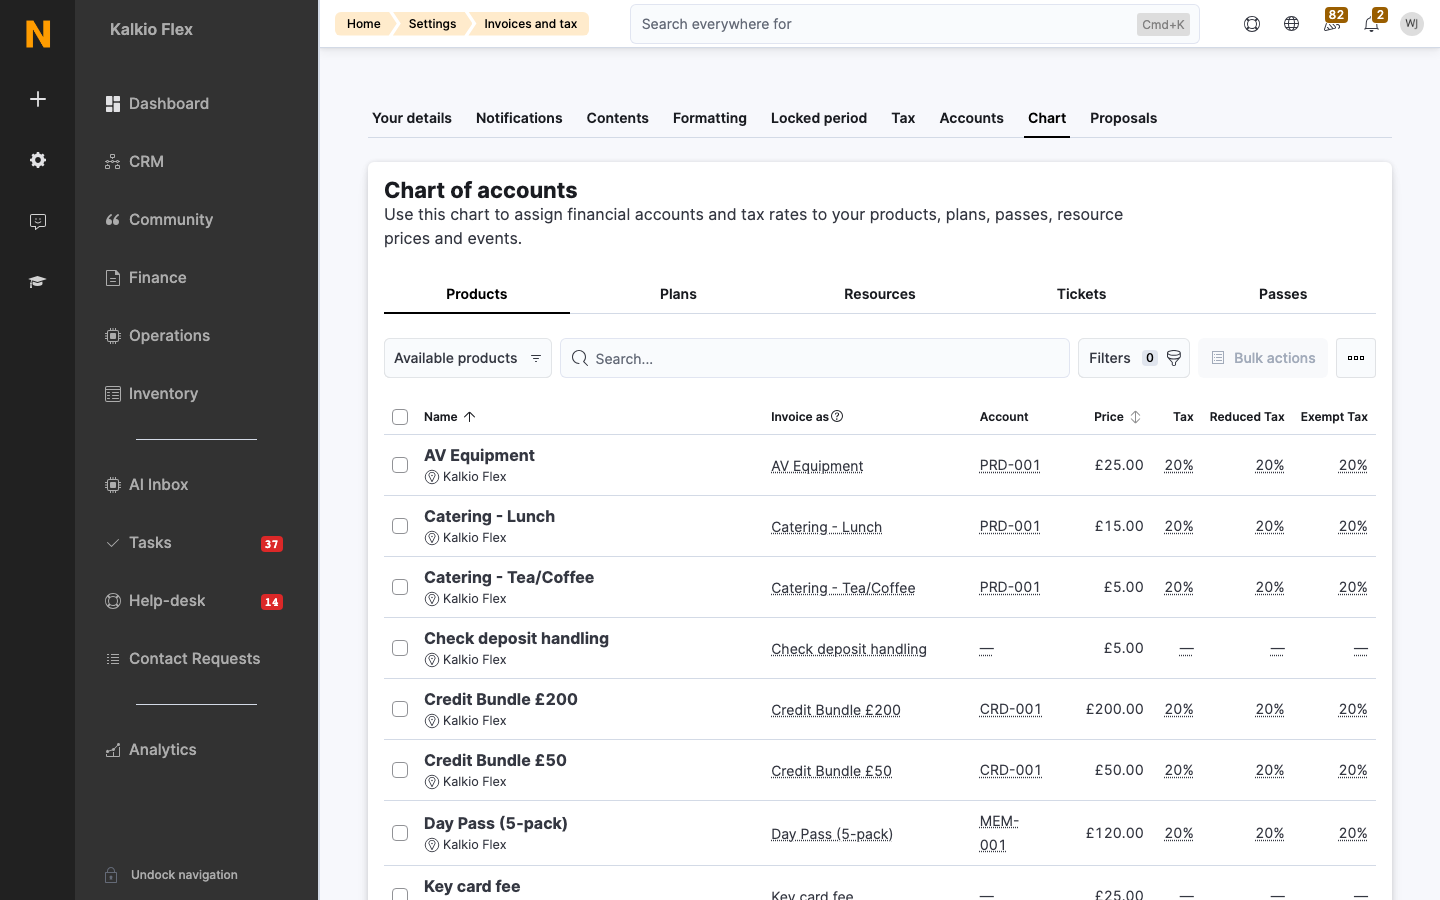Viewport: 1440px width, 900px height.
Task: Click the Undock navigation lock icon
Action: [112, 875]
